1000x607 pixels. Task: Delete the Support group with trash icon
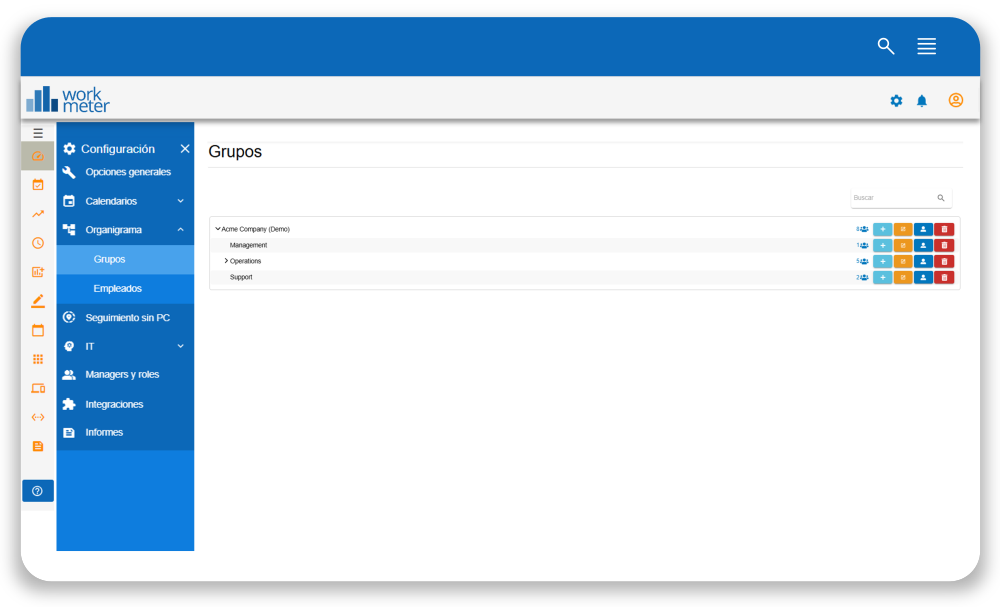coord(944,277)
